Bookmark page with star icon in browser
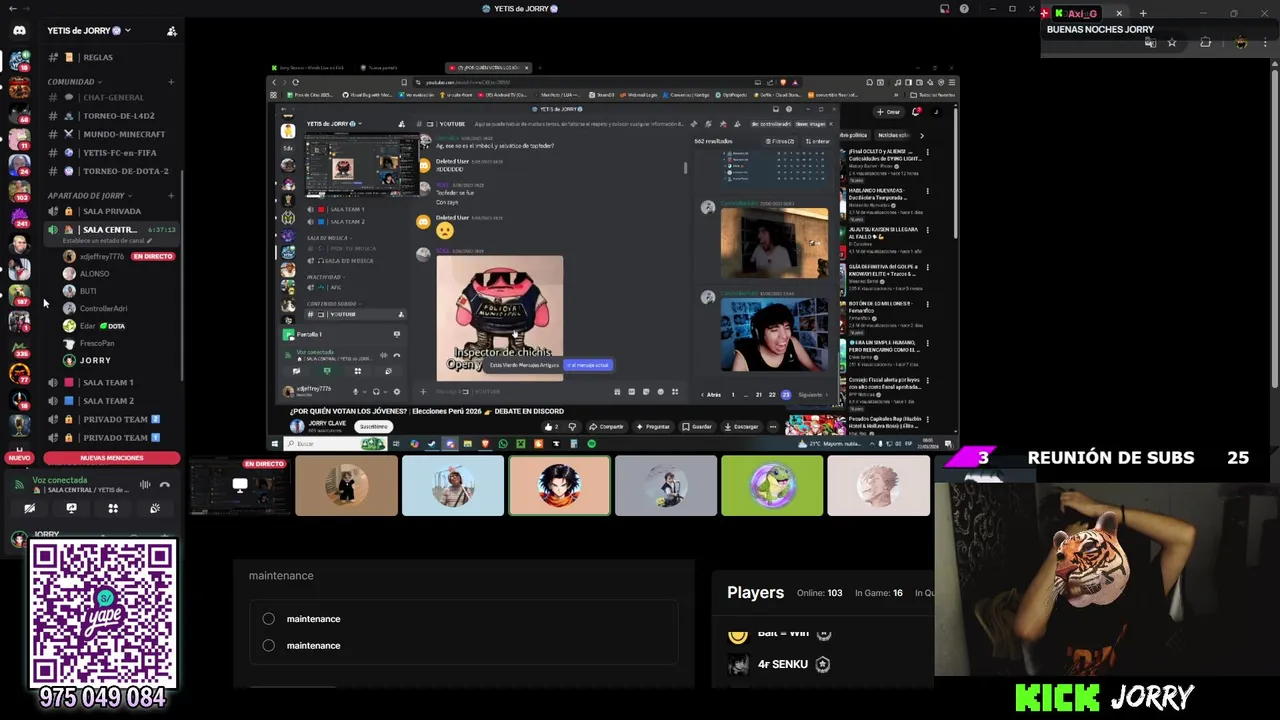This screenshot has width=1280, height=720. [x=1172, y=43]
